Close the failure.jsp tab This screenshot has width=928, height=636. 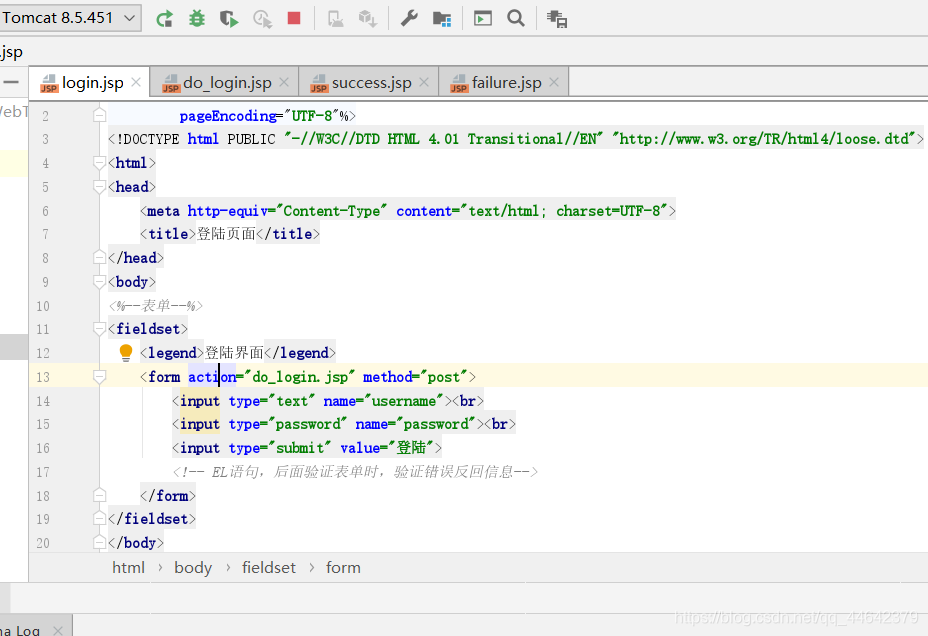[554, 82]
